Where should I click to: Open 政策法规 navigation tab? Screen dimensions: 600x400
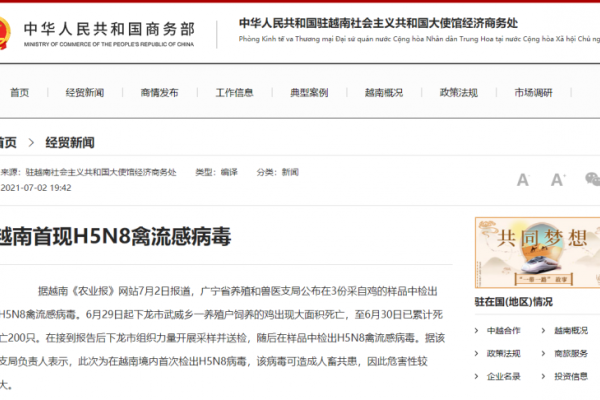459,93
